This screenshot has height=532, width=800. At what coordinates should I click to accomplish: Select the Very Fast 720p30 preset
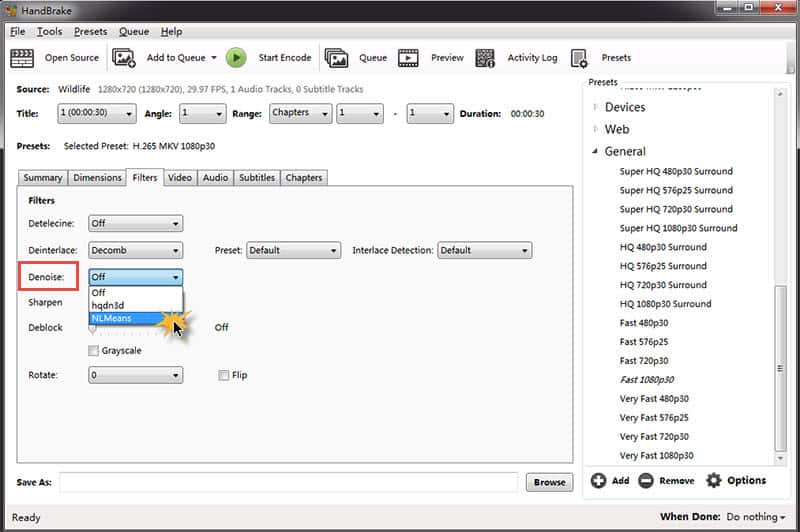point(654,437)
